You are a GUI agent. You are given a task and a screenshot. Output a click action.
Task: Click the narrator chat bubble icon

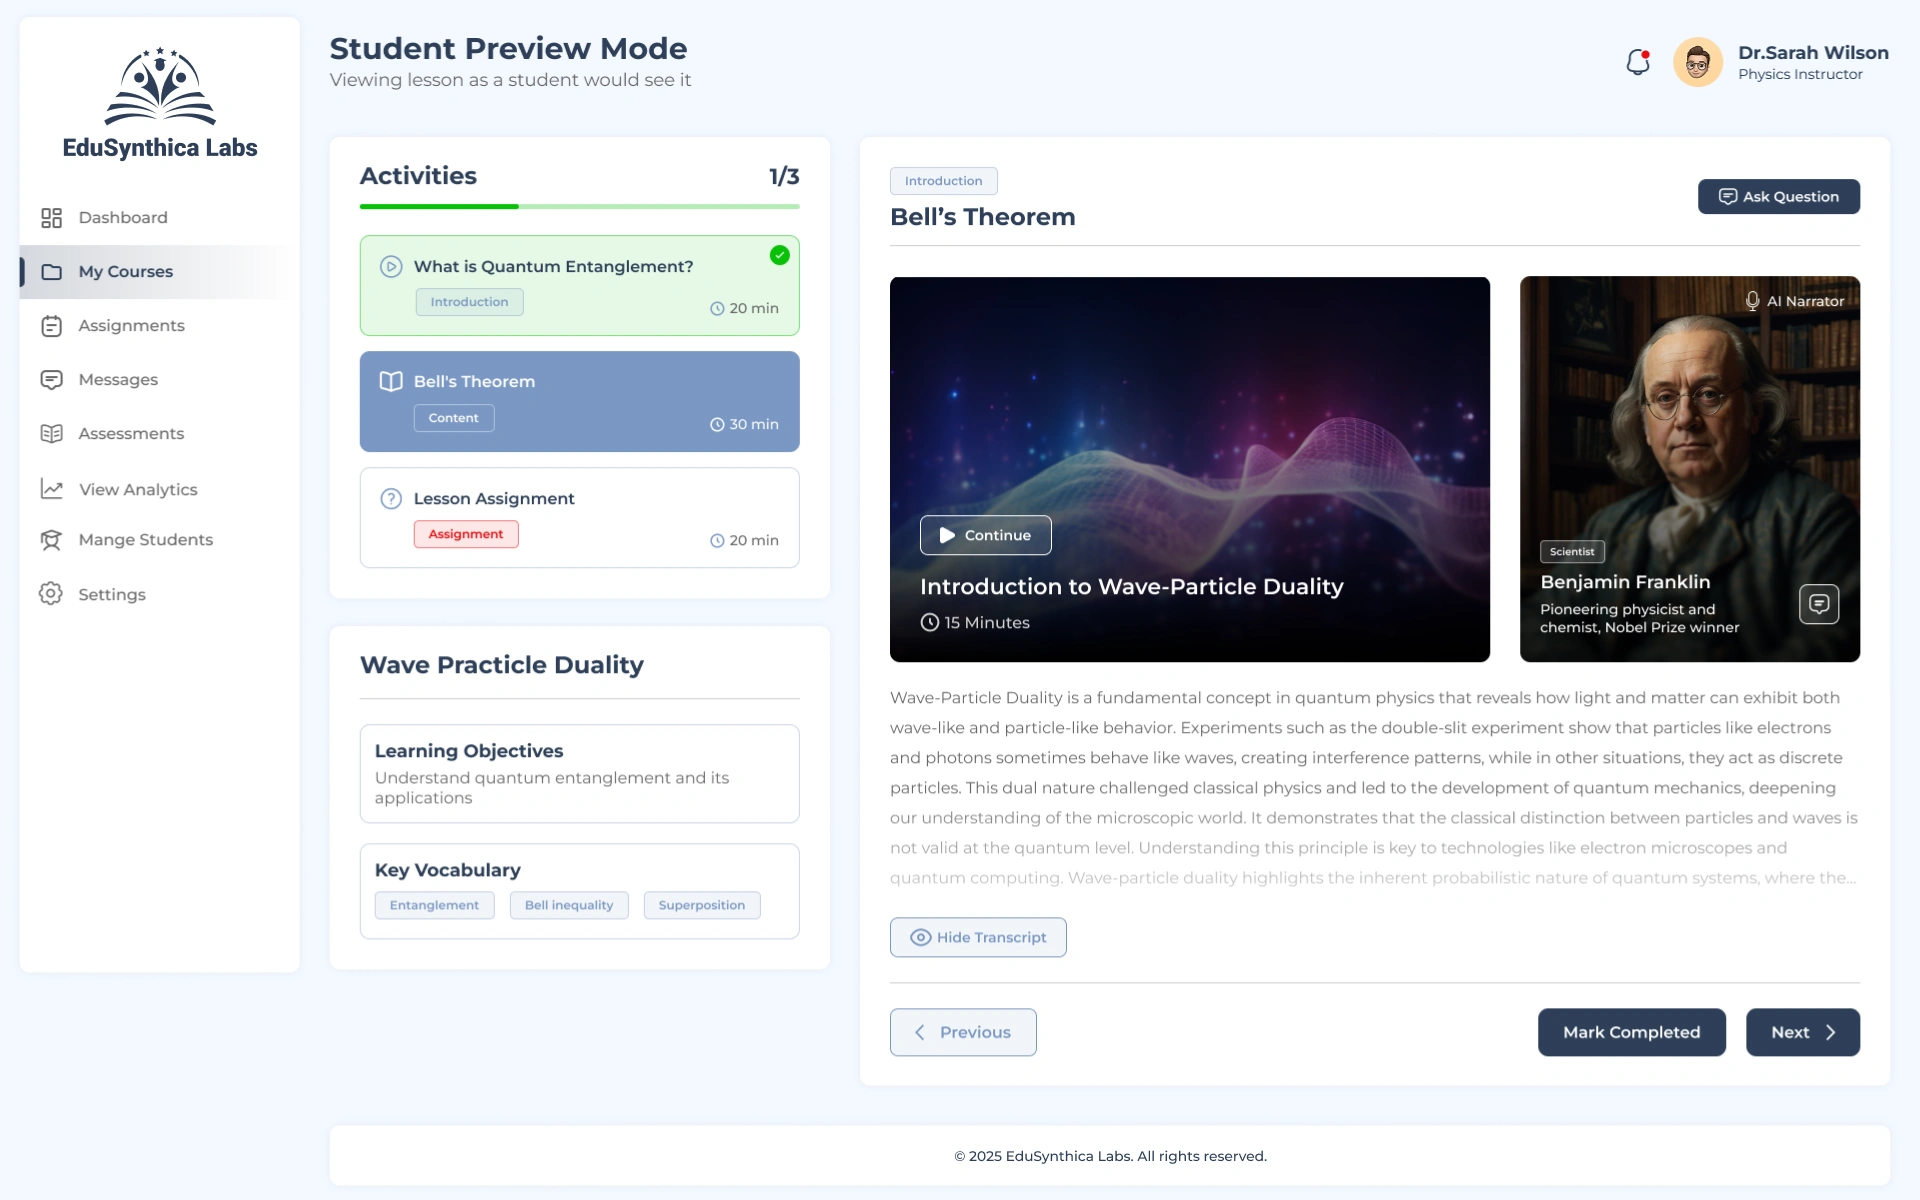[1818, 604]
